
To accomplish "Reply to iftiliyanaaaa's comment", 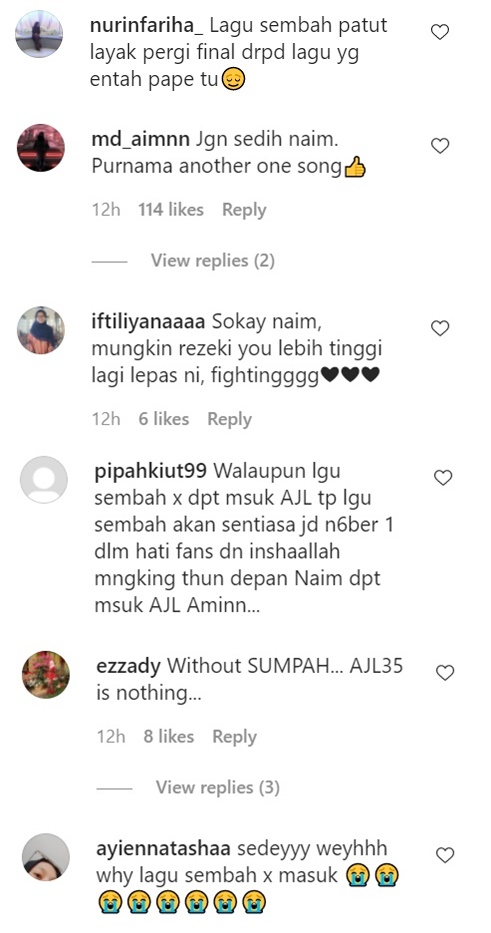I will coord(229,419).
